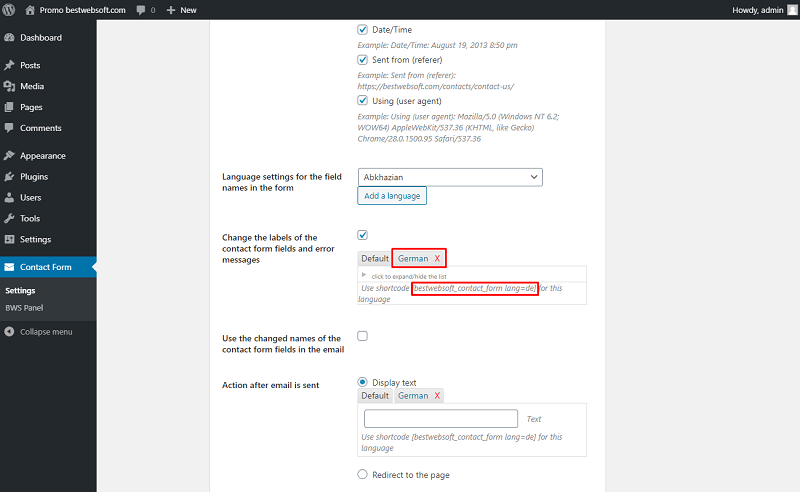The width and height of the screenshot is (800, 492).
Task: Toggle the Change the labels checkbox
Action: click(362, 235)
